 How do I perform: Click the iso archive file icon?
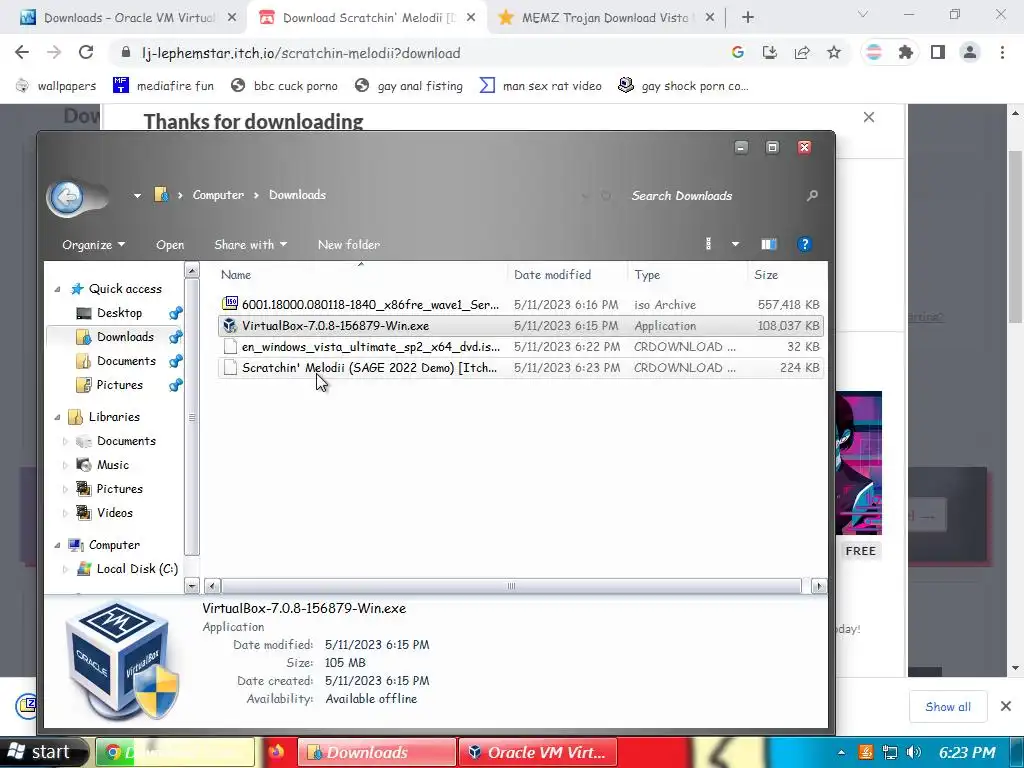(x=229, y=304)
